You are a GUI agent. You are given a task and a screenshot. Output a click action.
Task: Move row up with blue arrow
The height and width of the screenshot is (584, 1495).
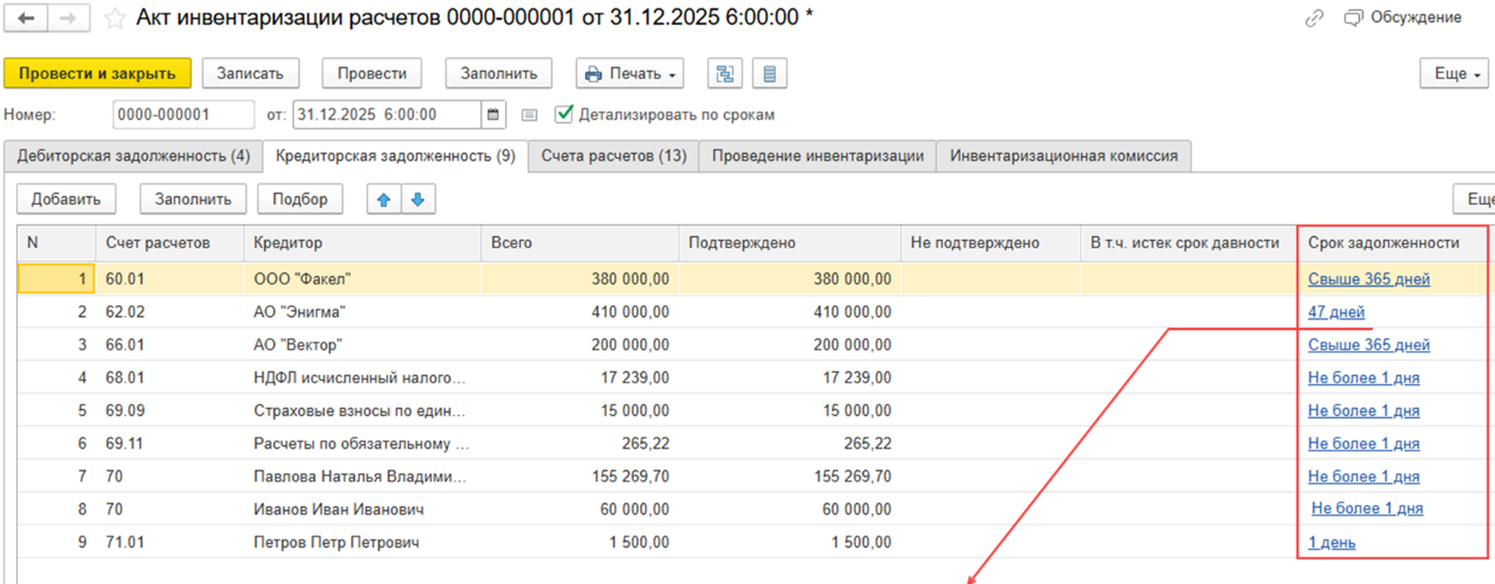383,199
